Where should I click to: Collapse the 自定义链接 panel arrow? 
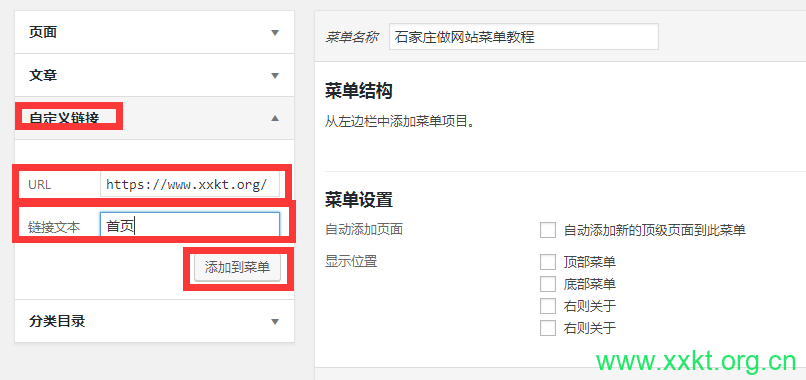(x=275, y=118)
